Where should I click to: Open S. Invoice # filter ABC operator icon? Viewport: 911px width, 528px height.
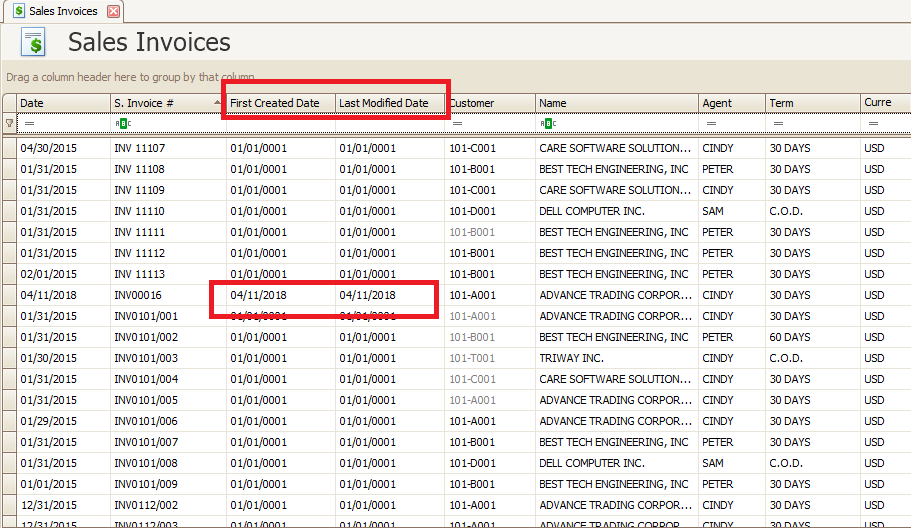123,123
